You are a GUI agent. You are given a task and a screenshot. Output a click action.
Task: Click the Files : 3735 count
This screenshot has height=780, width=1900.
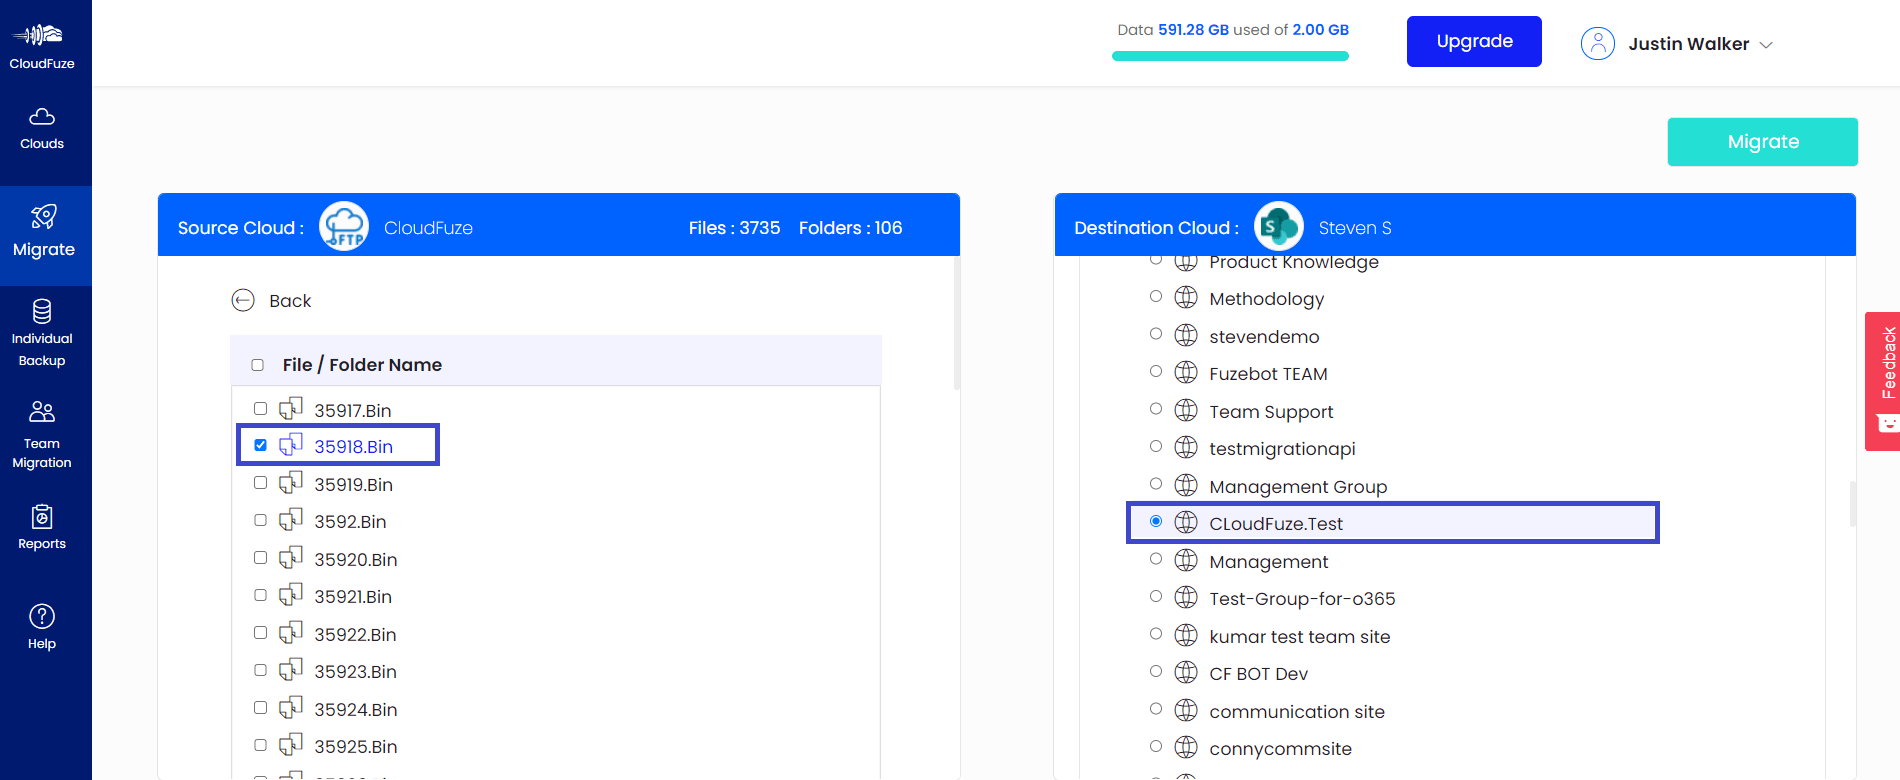[734, 228]
